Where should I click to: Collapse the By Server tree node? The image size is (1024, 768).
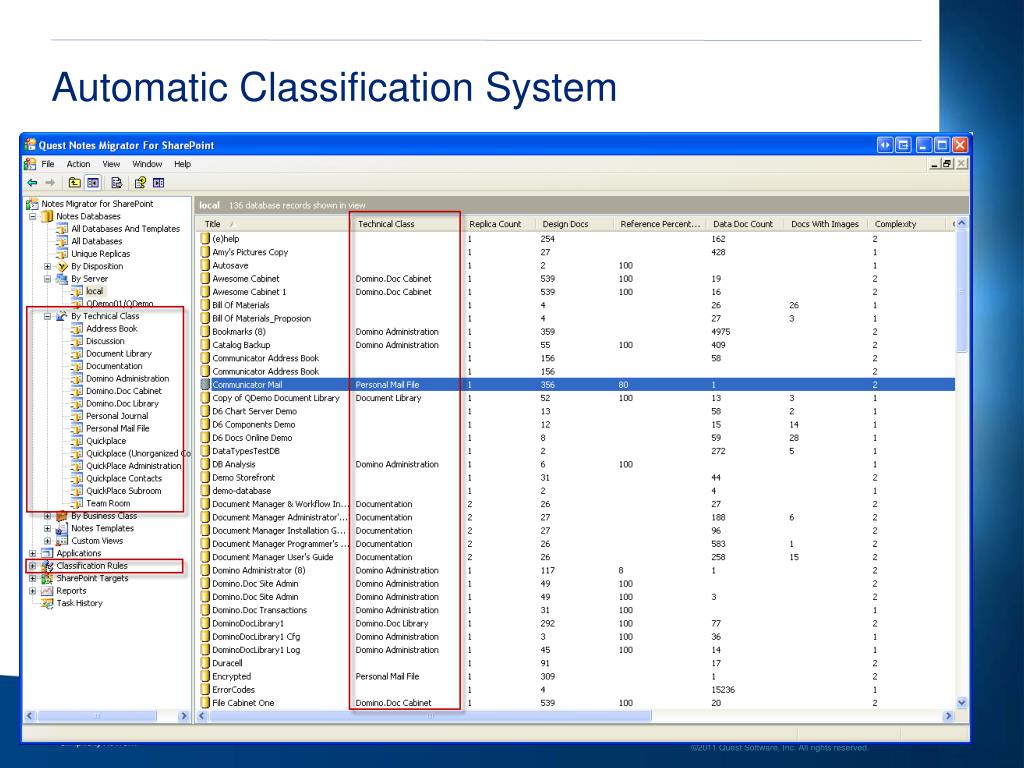coord(47,279)
